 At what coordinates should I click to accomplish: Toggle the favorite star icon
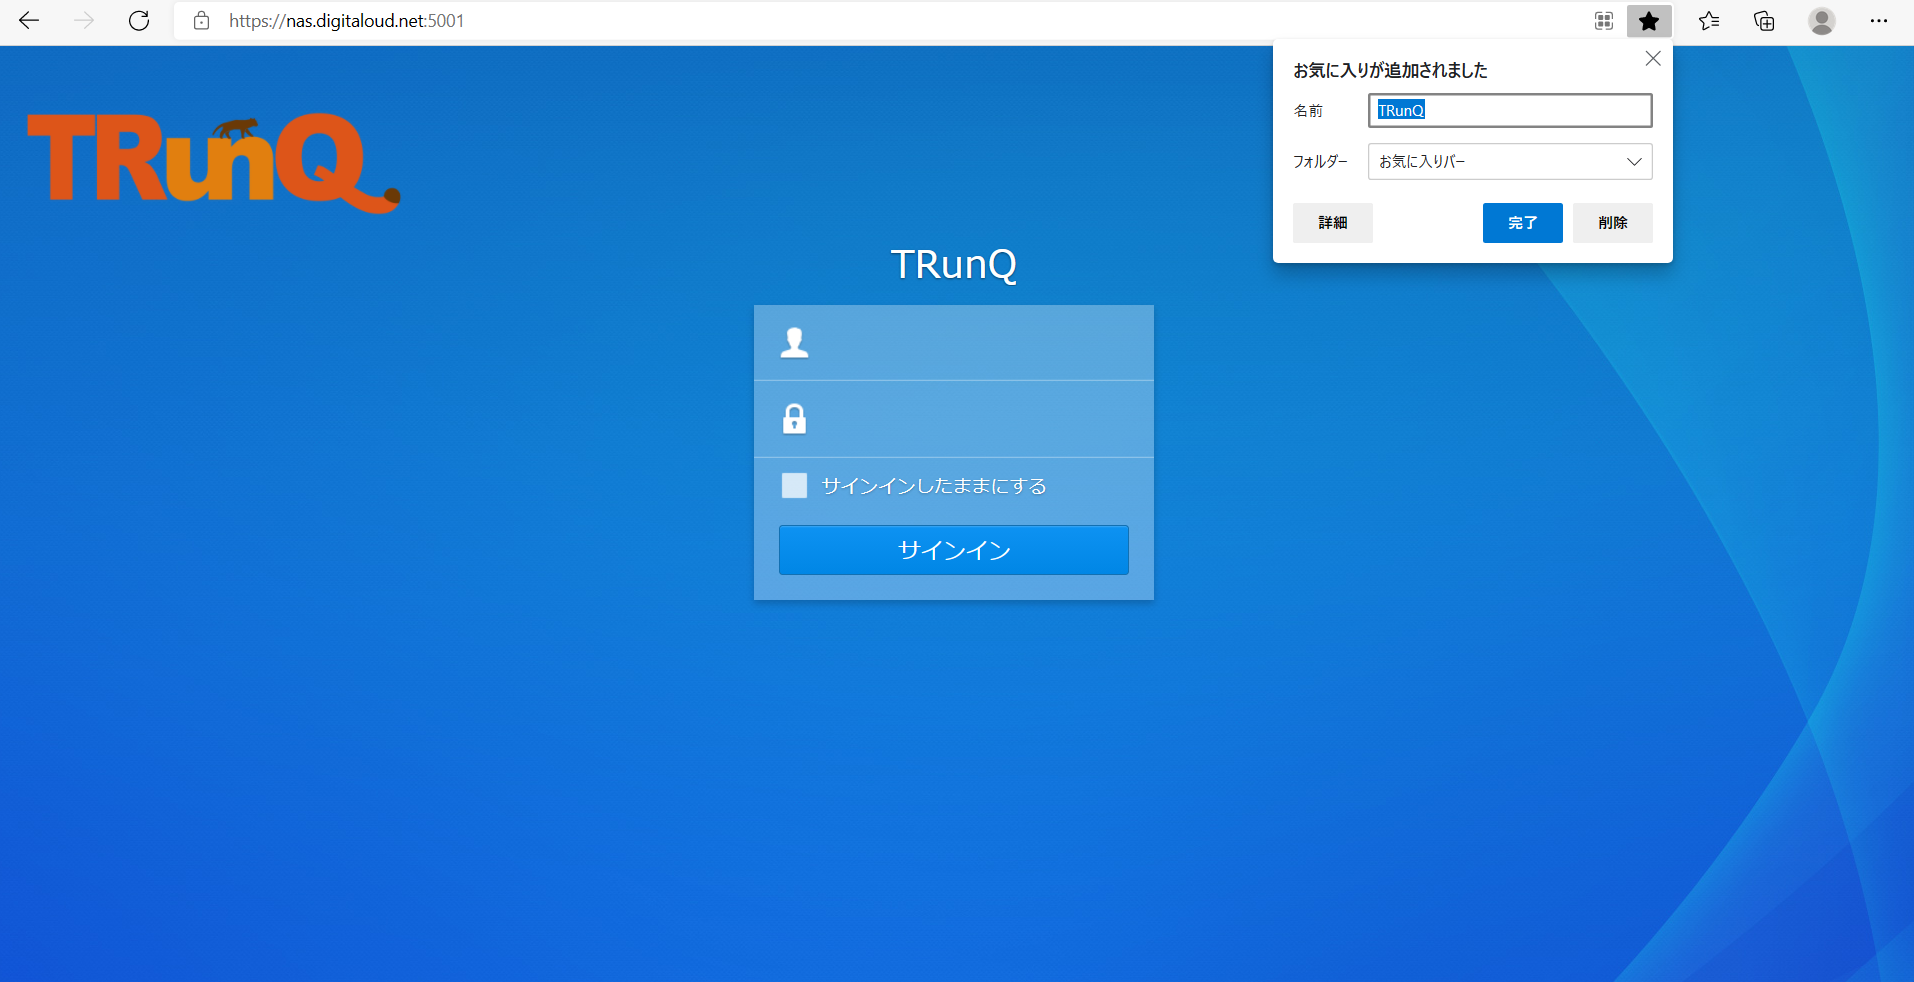1649,21
